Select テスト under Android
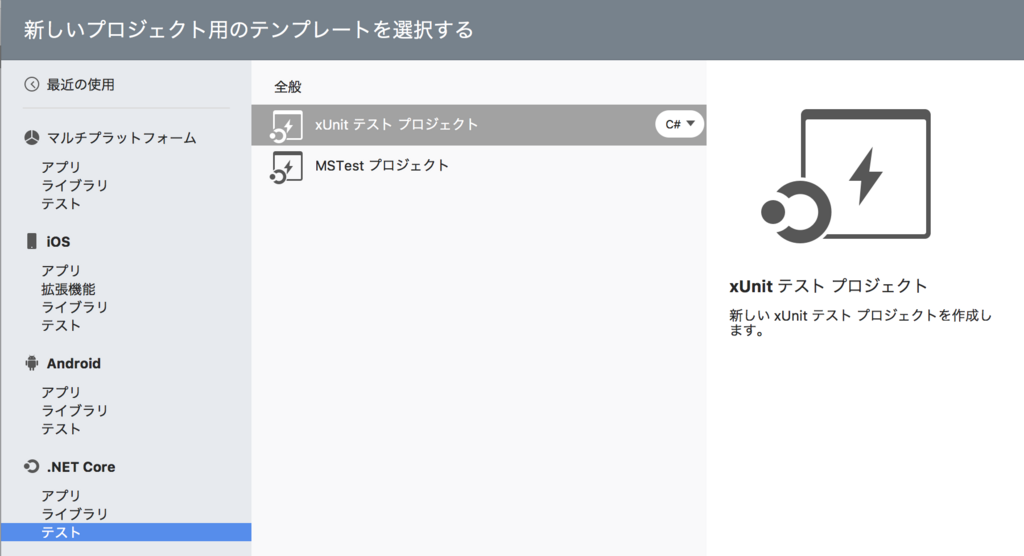 tap(61, 429)
